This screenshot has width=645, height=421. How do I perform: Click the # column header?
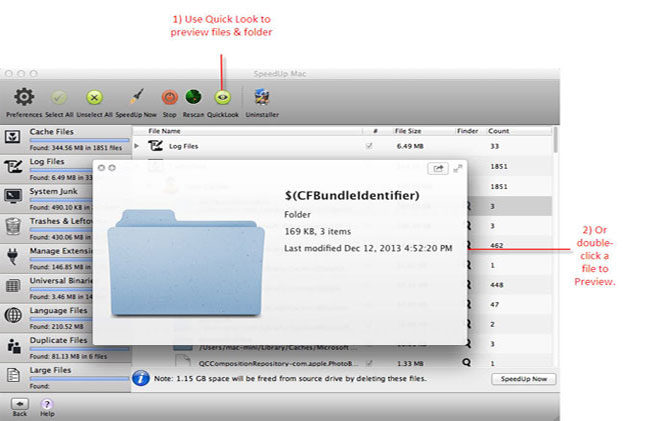point(375,131)
